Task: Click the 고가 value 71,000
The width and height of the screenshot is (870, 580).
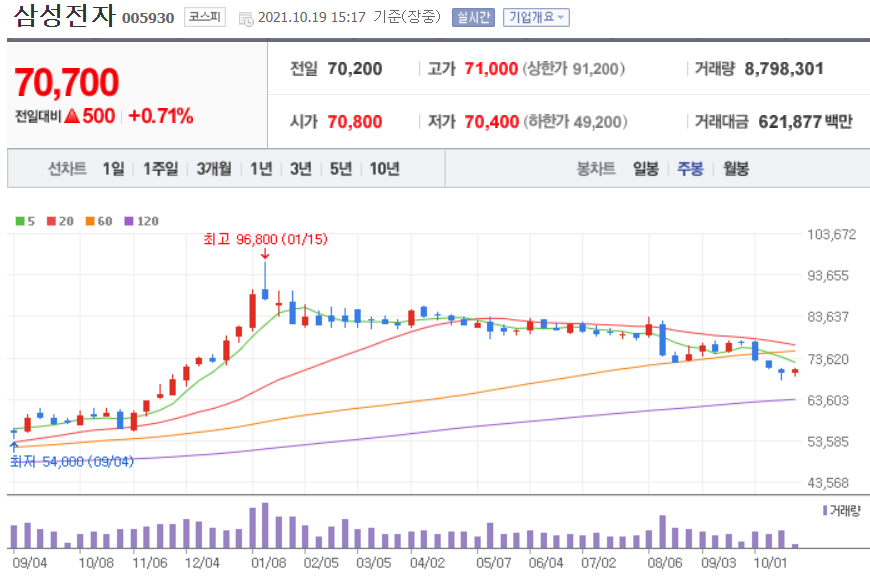Action: (491, 69)
